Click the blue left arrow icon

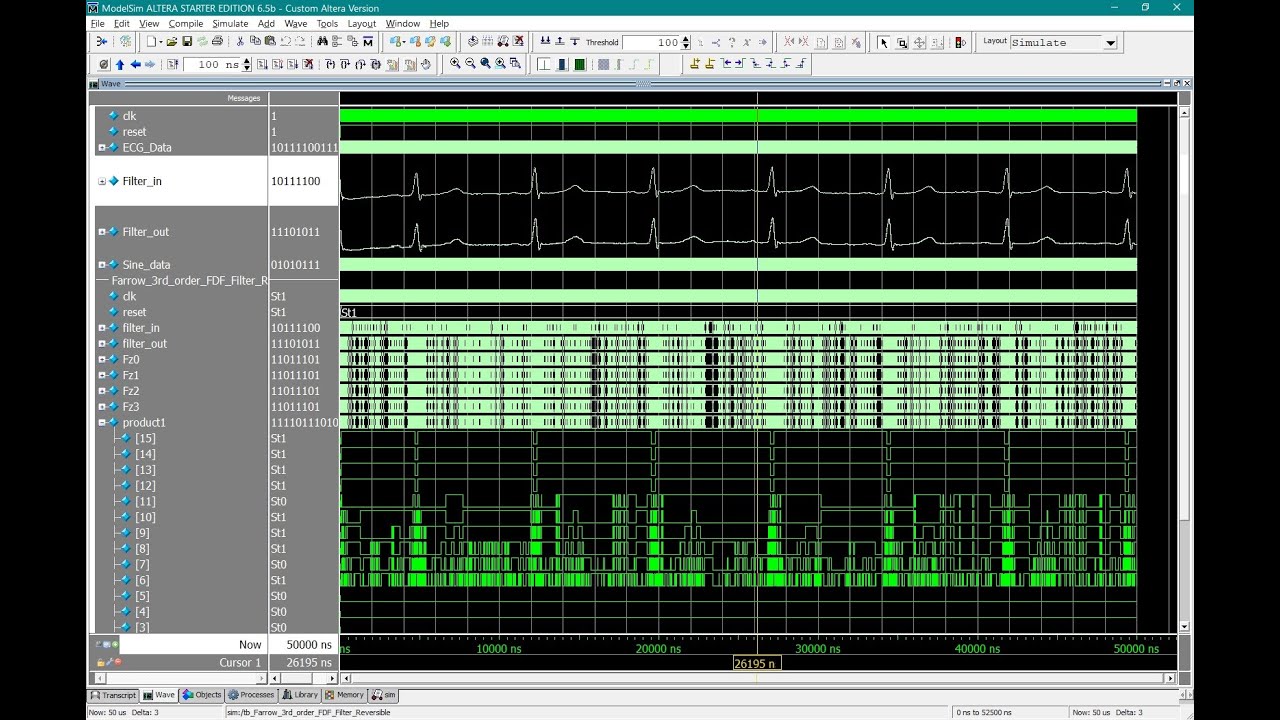[136, 64]
